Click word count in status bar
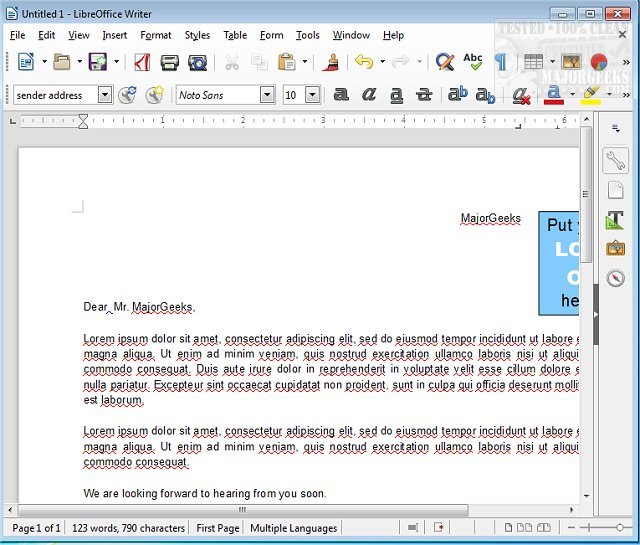The height and width of the screenshot is (545, 640). (129, 528)
